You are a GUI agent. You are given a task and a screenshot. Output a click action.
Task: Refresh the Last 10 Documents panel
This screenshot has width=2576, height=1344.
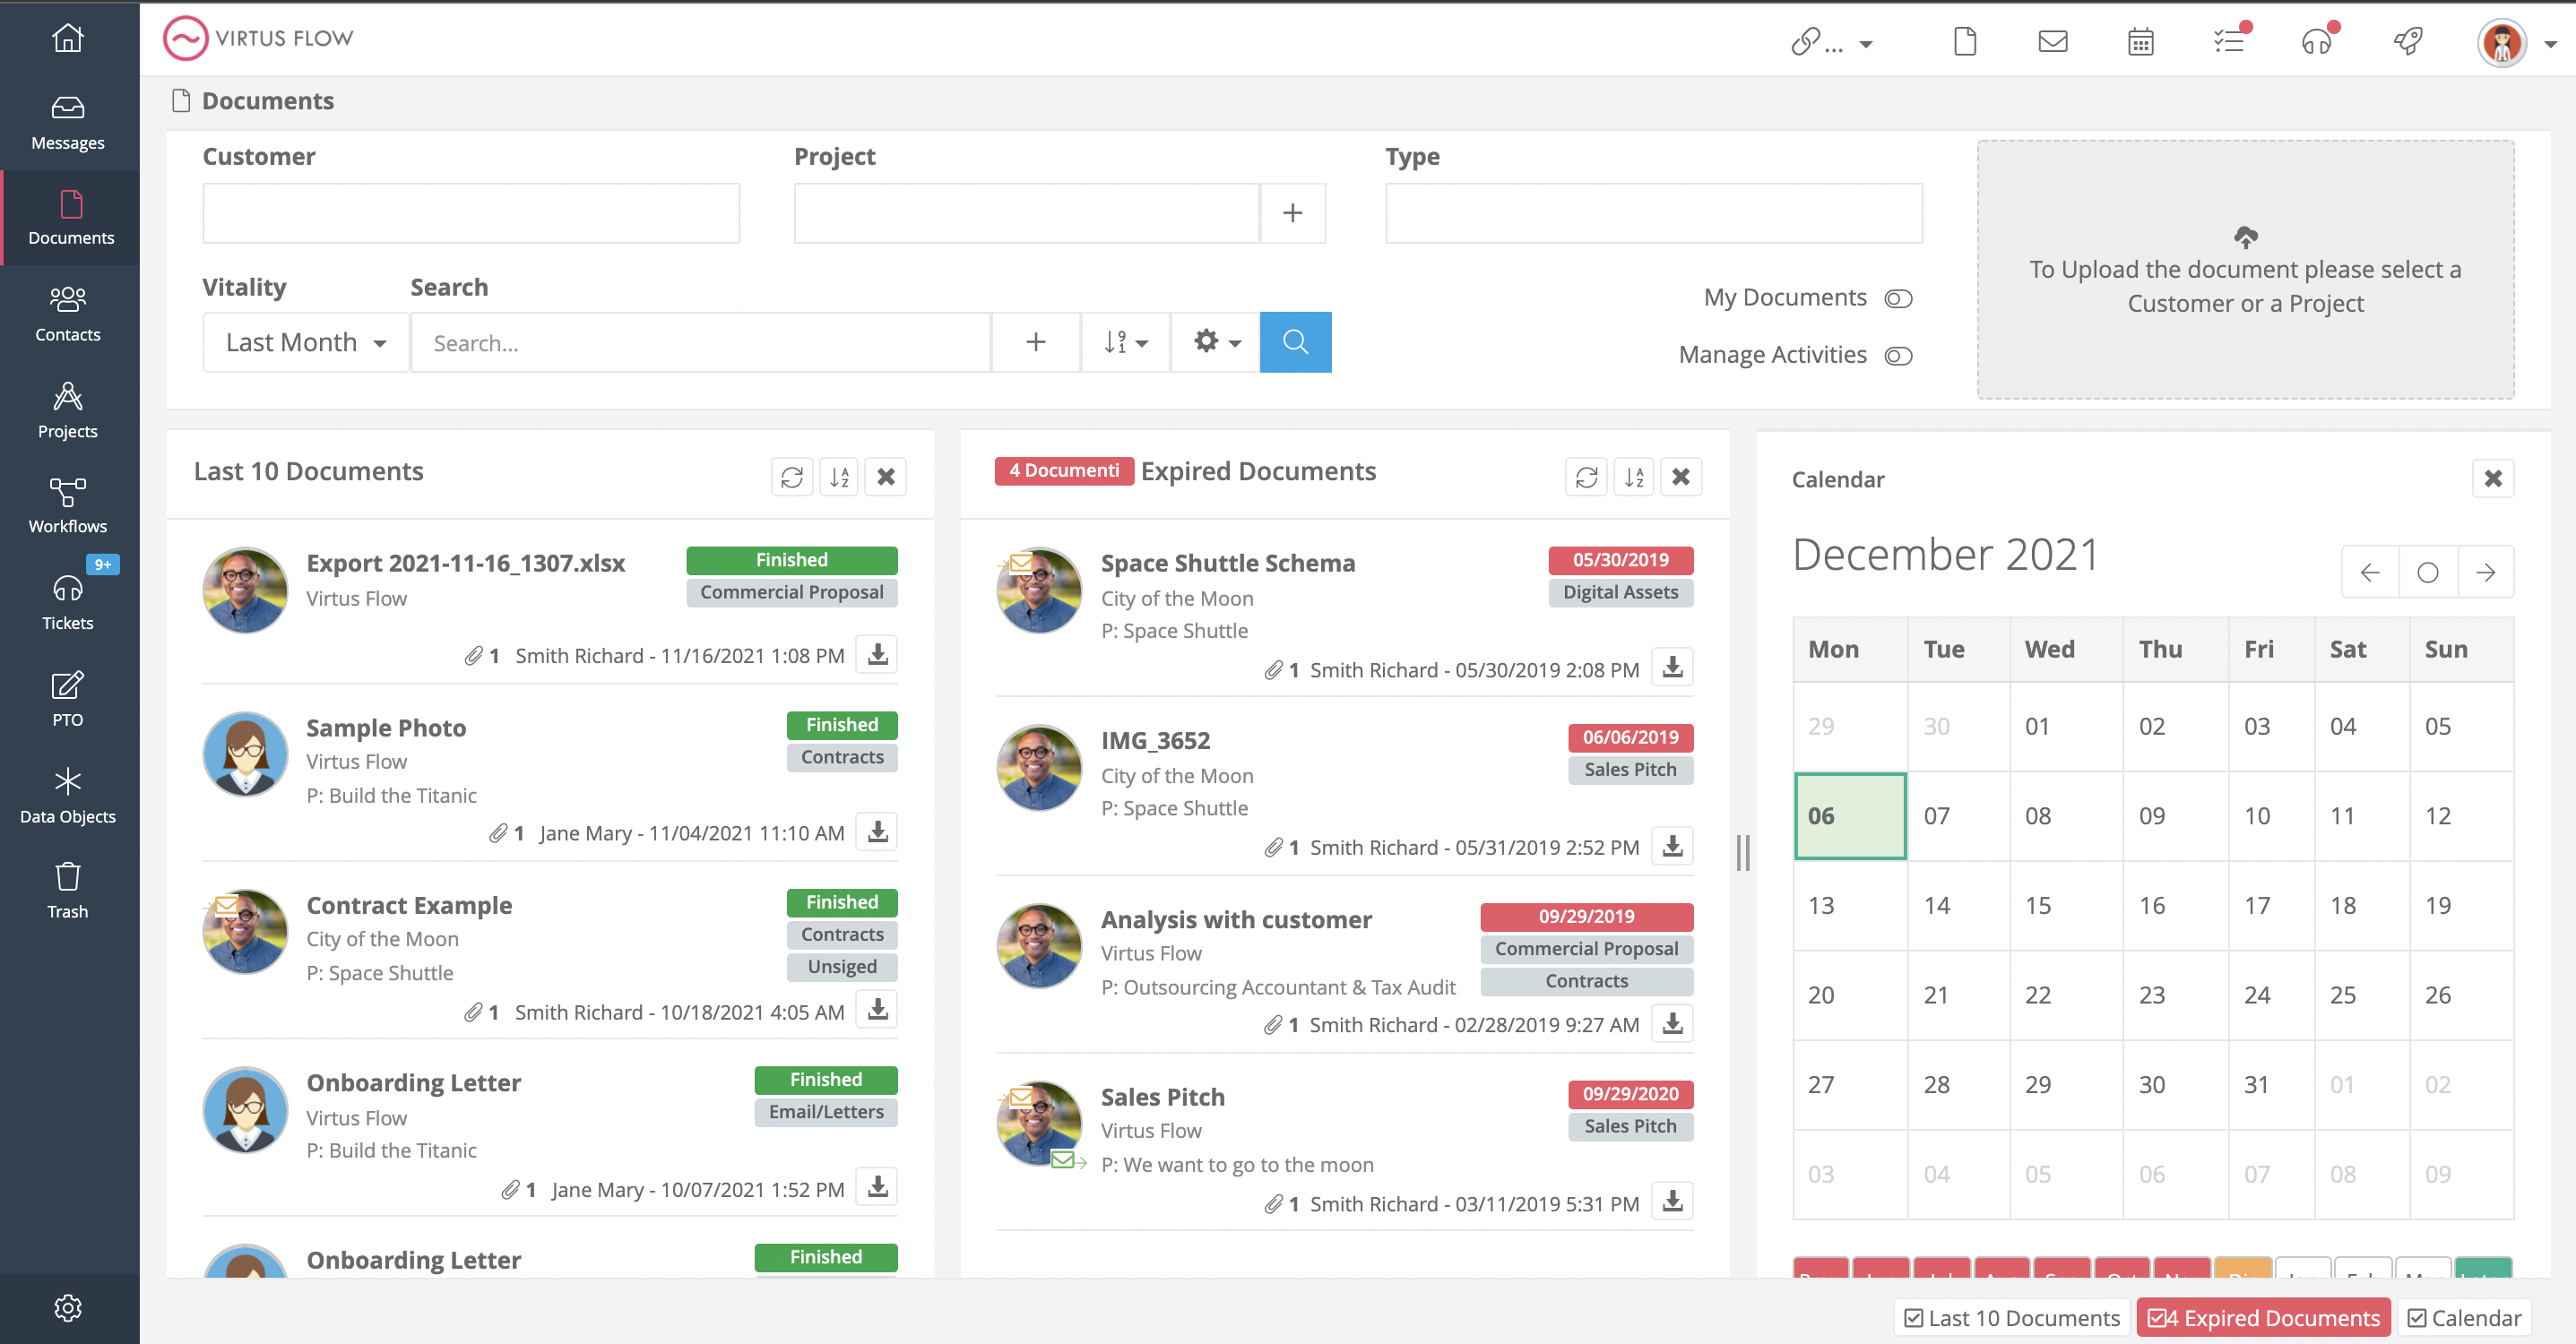coord(791,477)
